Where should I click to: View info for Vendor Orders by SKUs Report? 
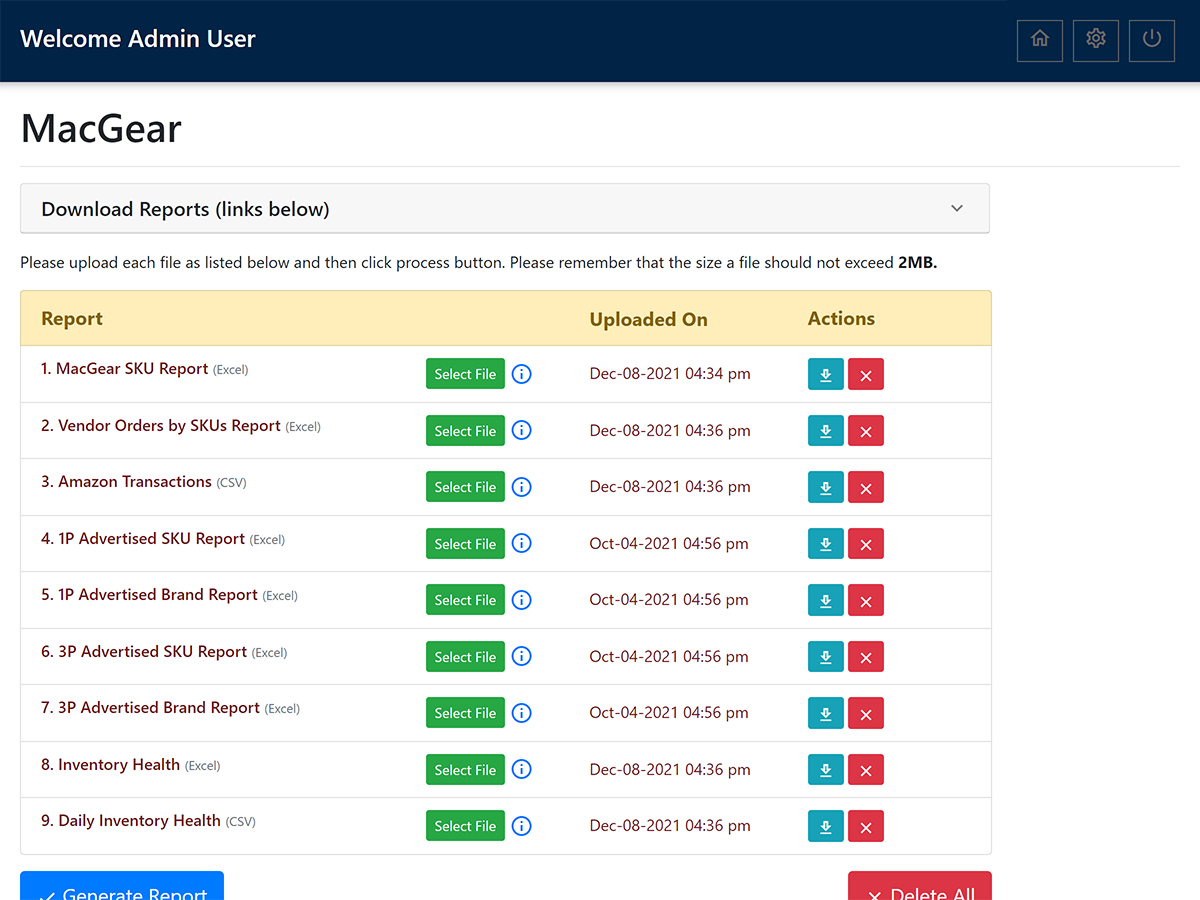point(521,430)
